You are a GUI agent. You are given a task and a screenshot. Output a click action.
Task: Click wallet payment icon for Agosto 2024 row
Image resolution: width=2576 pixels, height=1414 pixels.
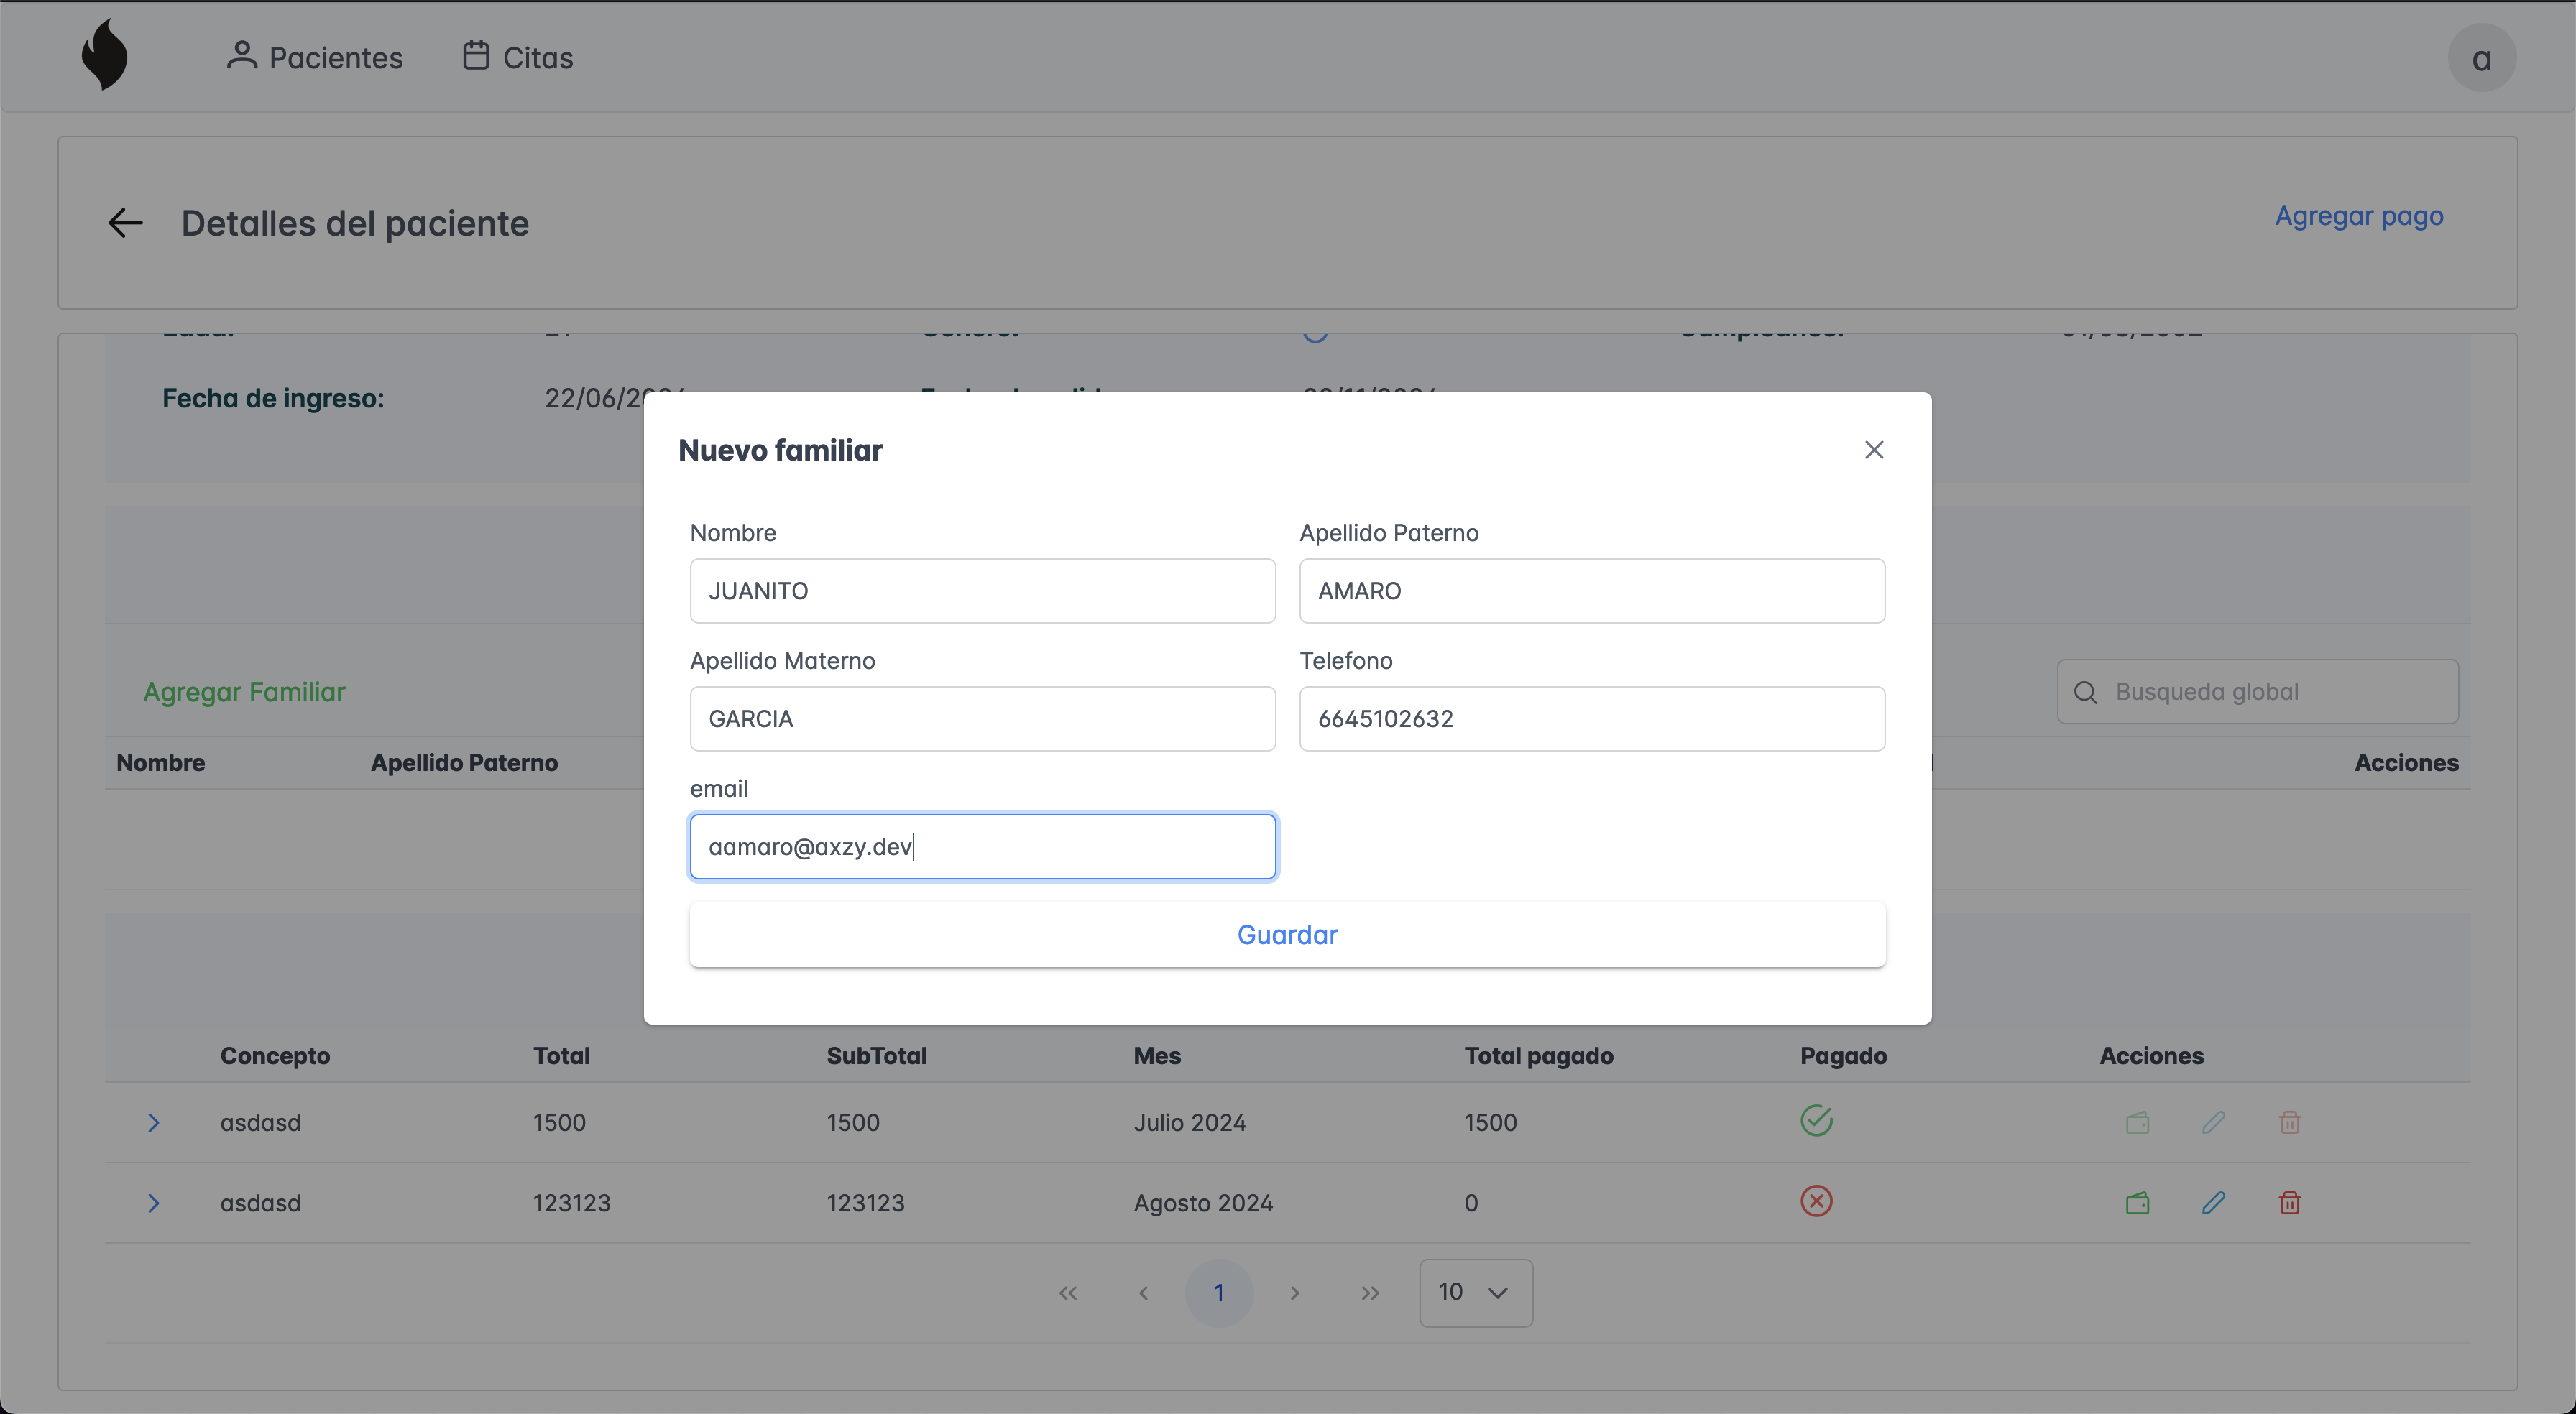click(x=2137, y=1203)
